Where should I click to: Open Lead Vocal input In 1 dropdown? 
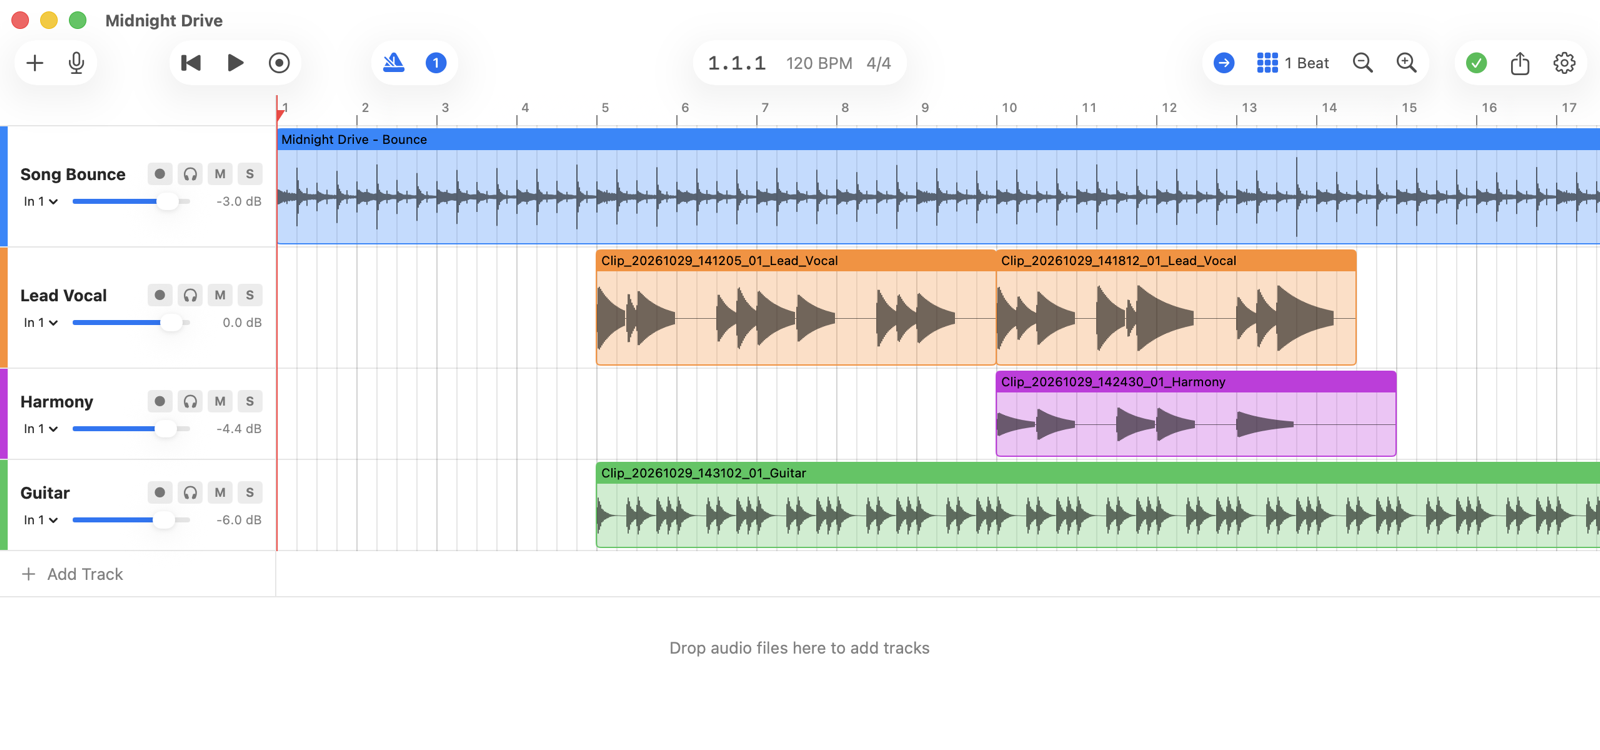click(41, 323)
